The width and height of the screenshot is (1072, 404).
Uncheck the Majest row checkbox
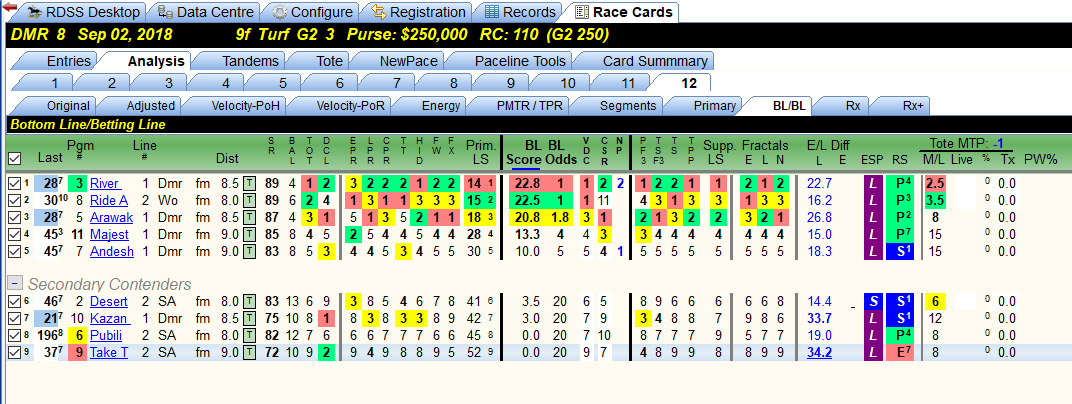coord(14,234)
